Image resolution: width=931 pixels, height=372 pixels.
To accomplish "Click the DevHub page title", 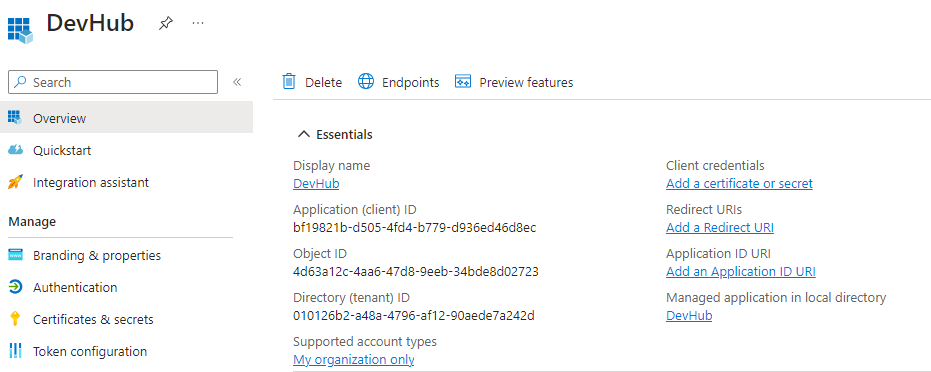I will point(90,23).
